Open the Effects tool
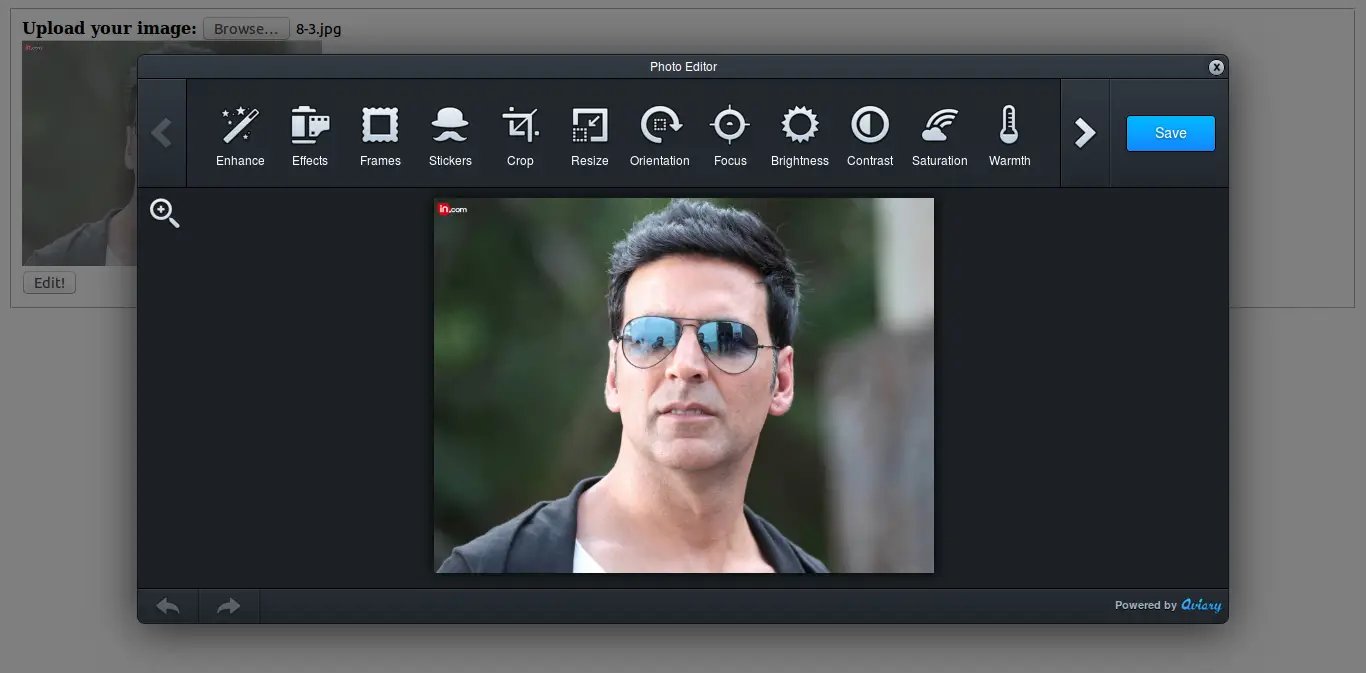Viewport: 1366px width, 673px height. [310, 134]
